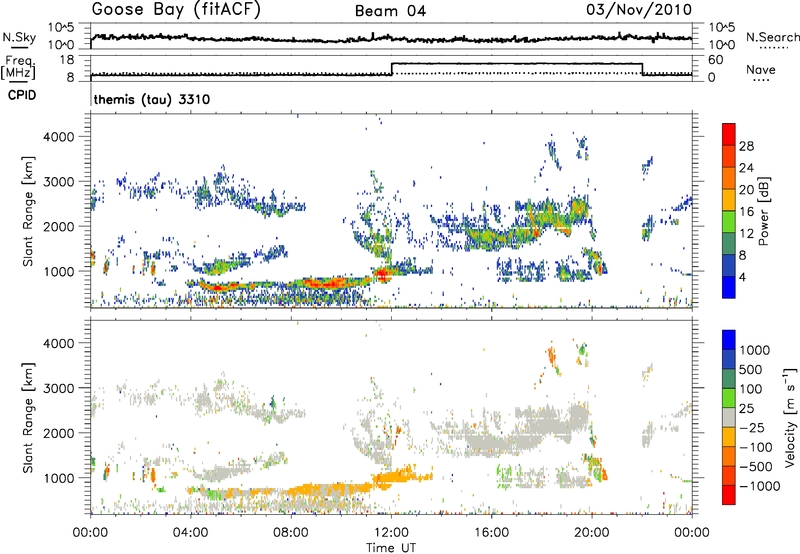
Task: Click the solid line sample under N.Sky
Action: coord(18,47)
